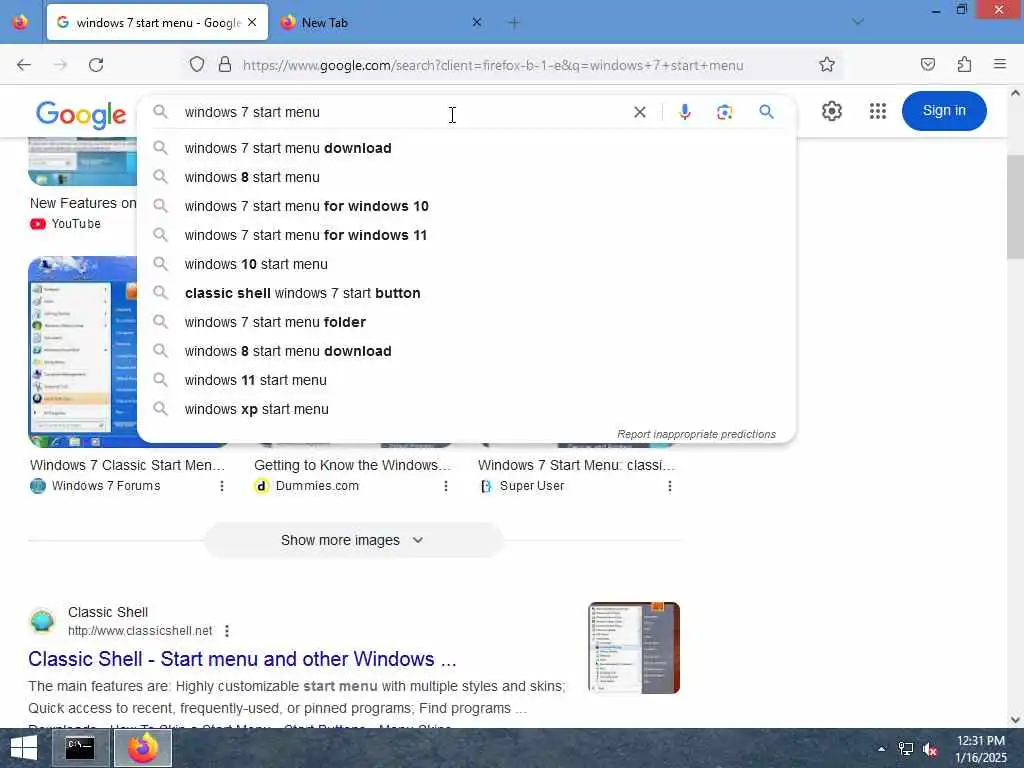Pick suggestion start menu for windows 10
Viewport: 1024px width, 768px height.
click(x=467, y=206)
